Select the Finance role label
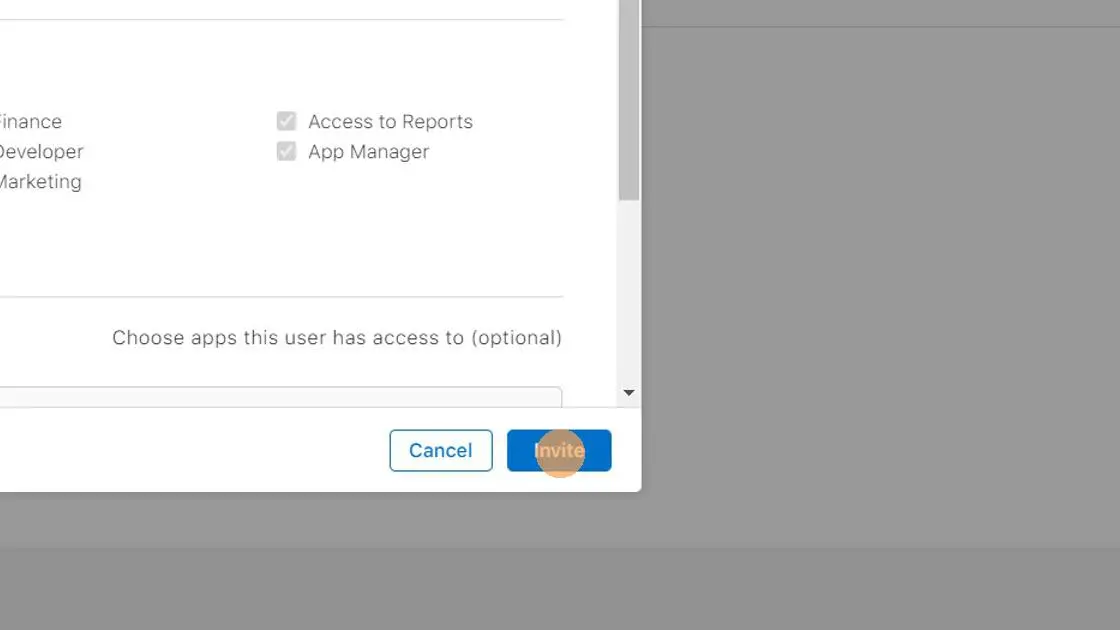 click(x=30, y=121)
